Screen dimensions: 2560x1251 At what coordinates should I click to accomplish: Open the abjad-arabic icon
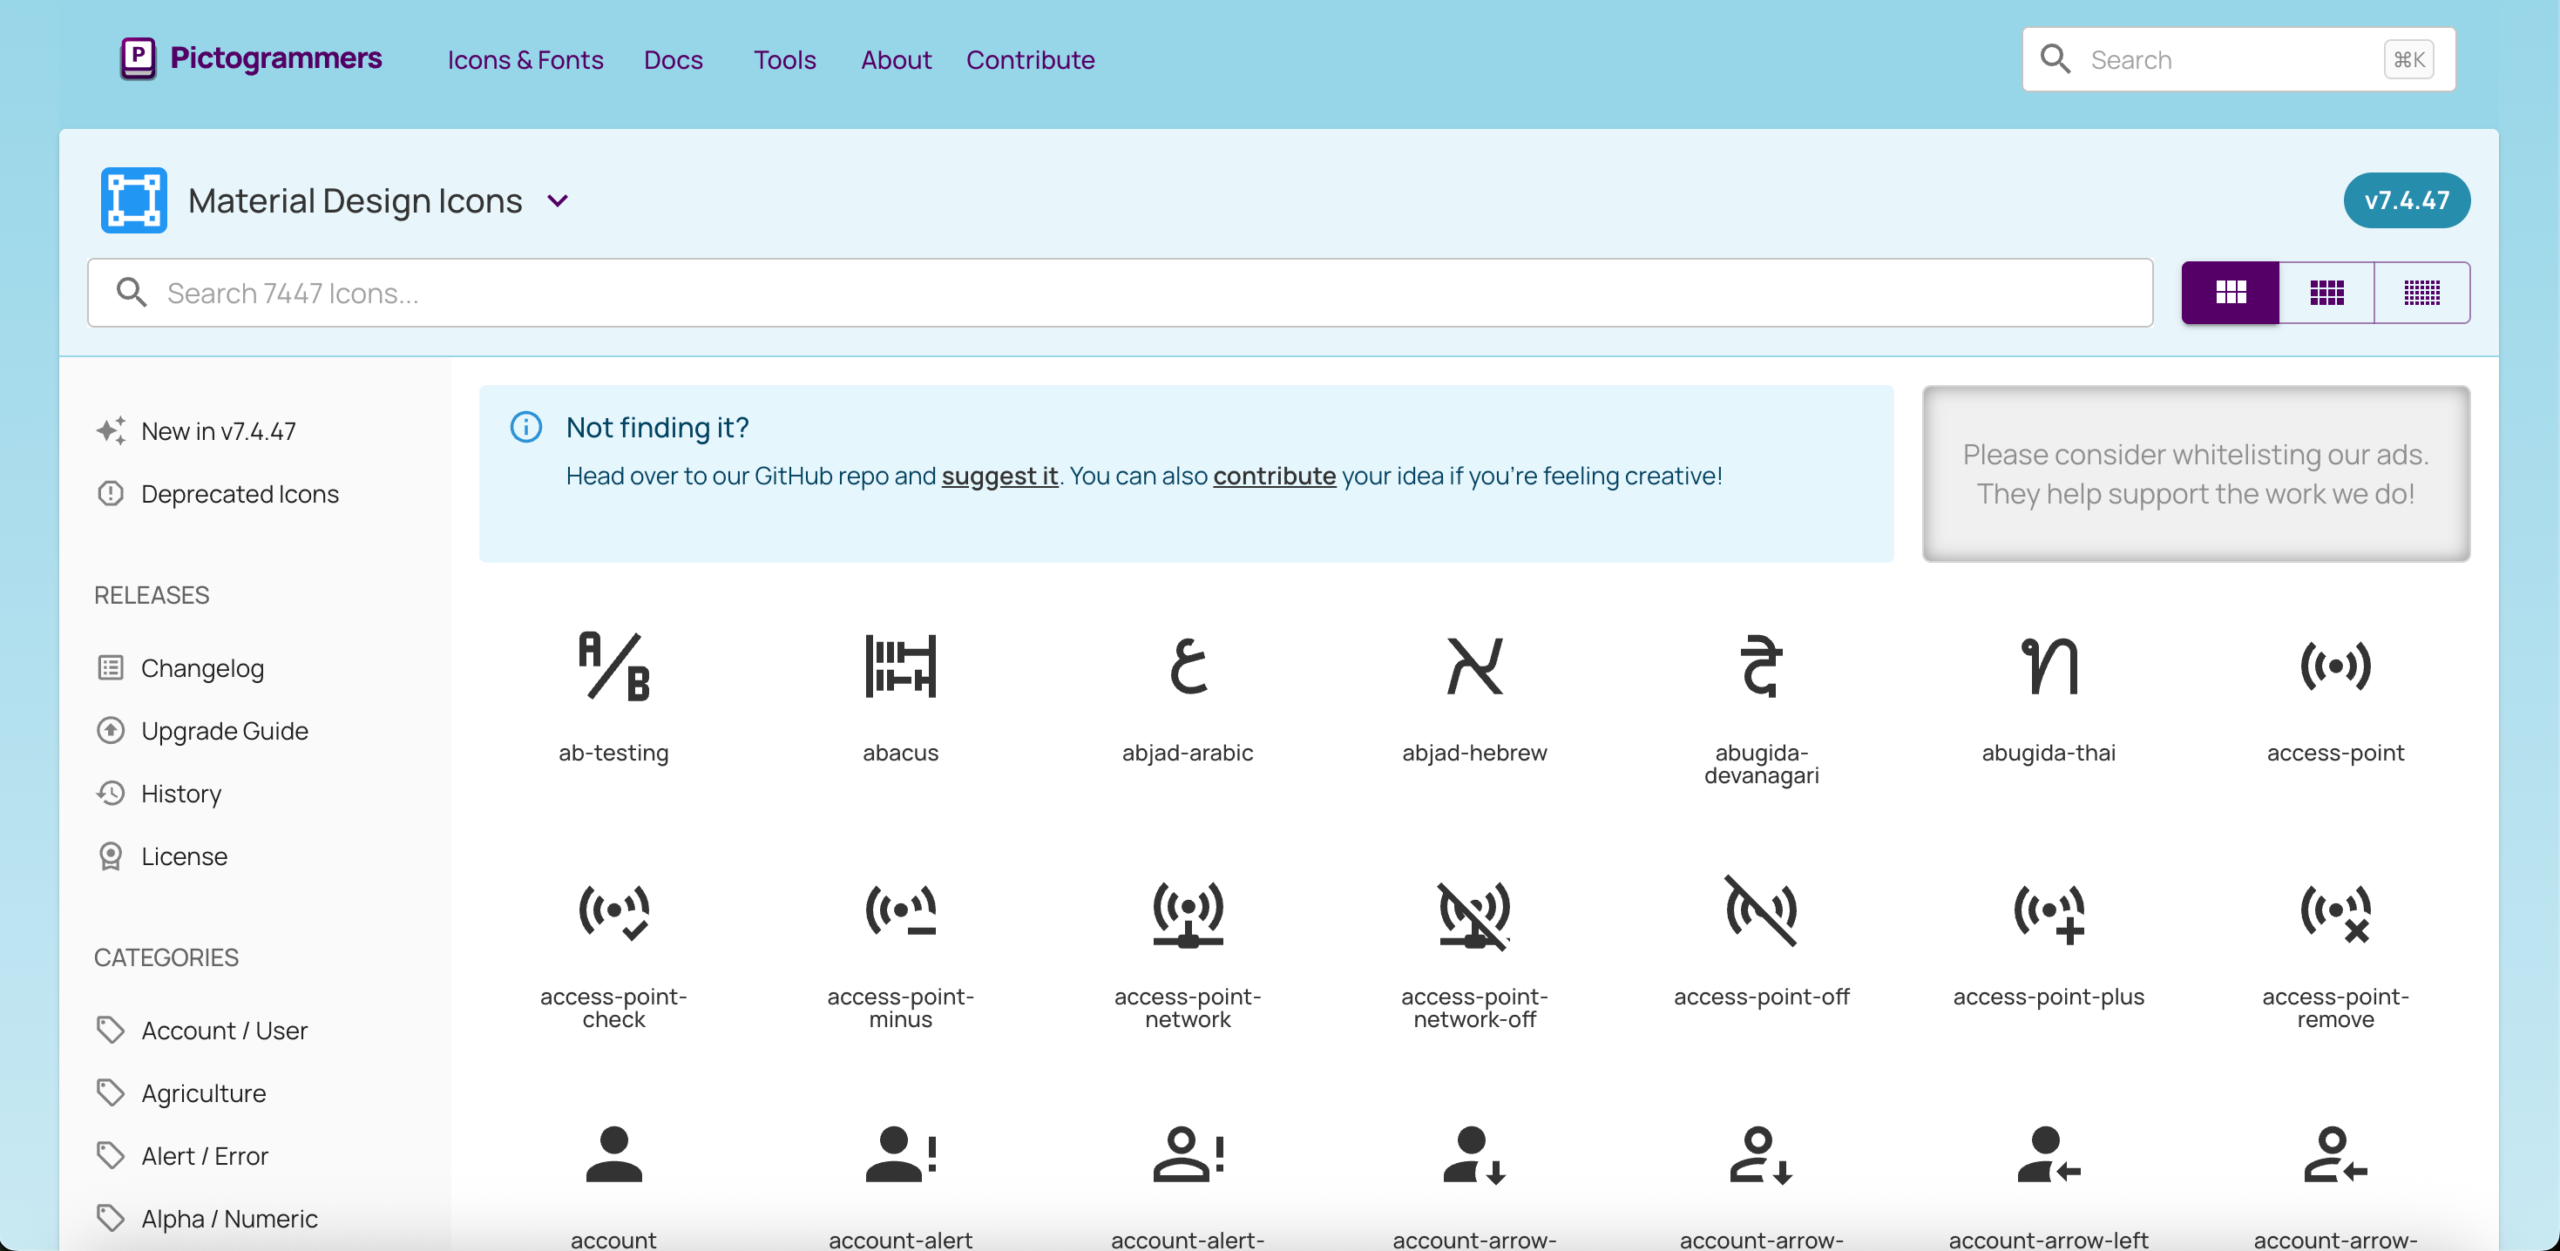[x=1187, y=666]
